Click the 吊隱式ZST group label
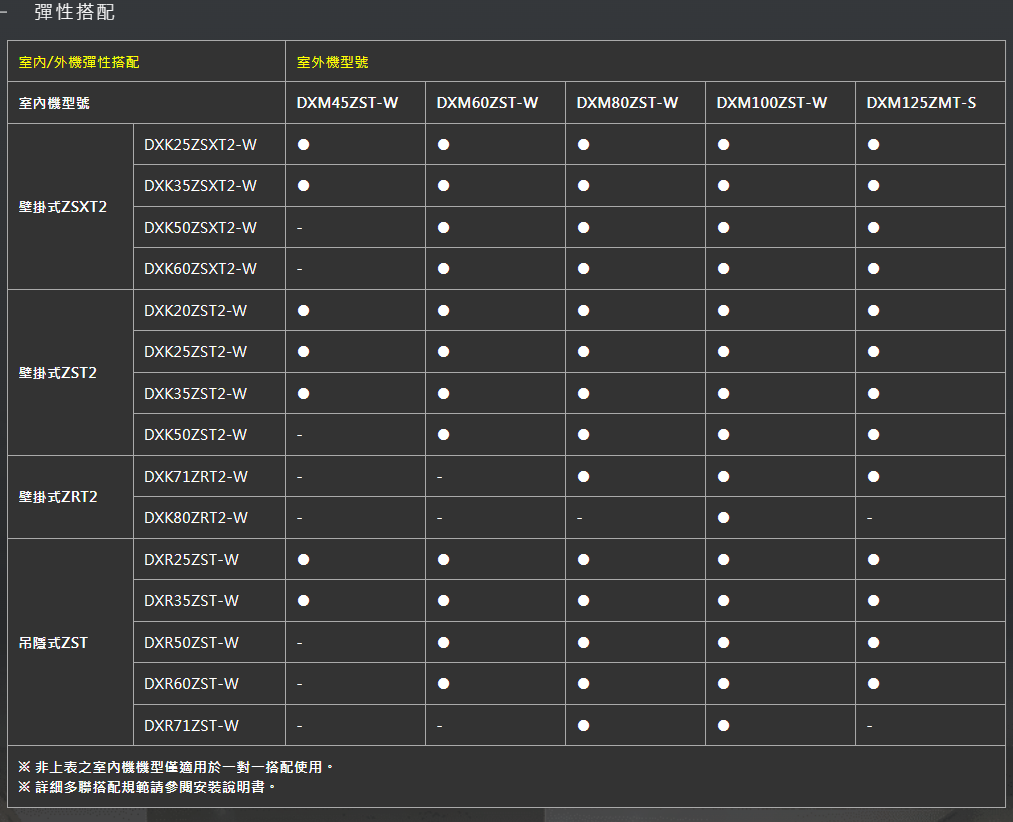The height and width of the screenshot is (822, 1013). click(x=53, y=643)
